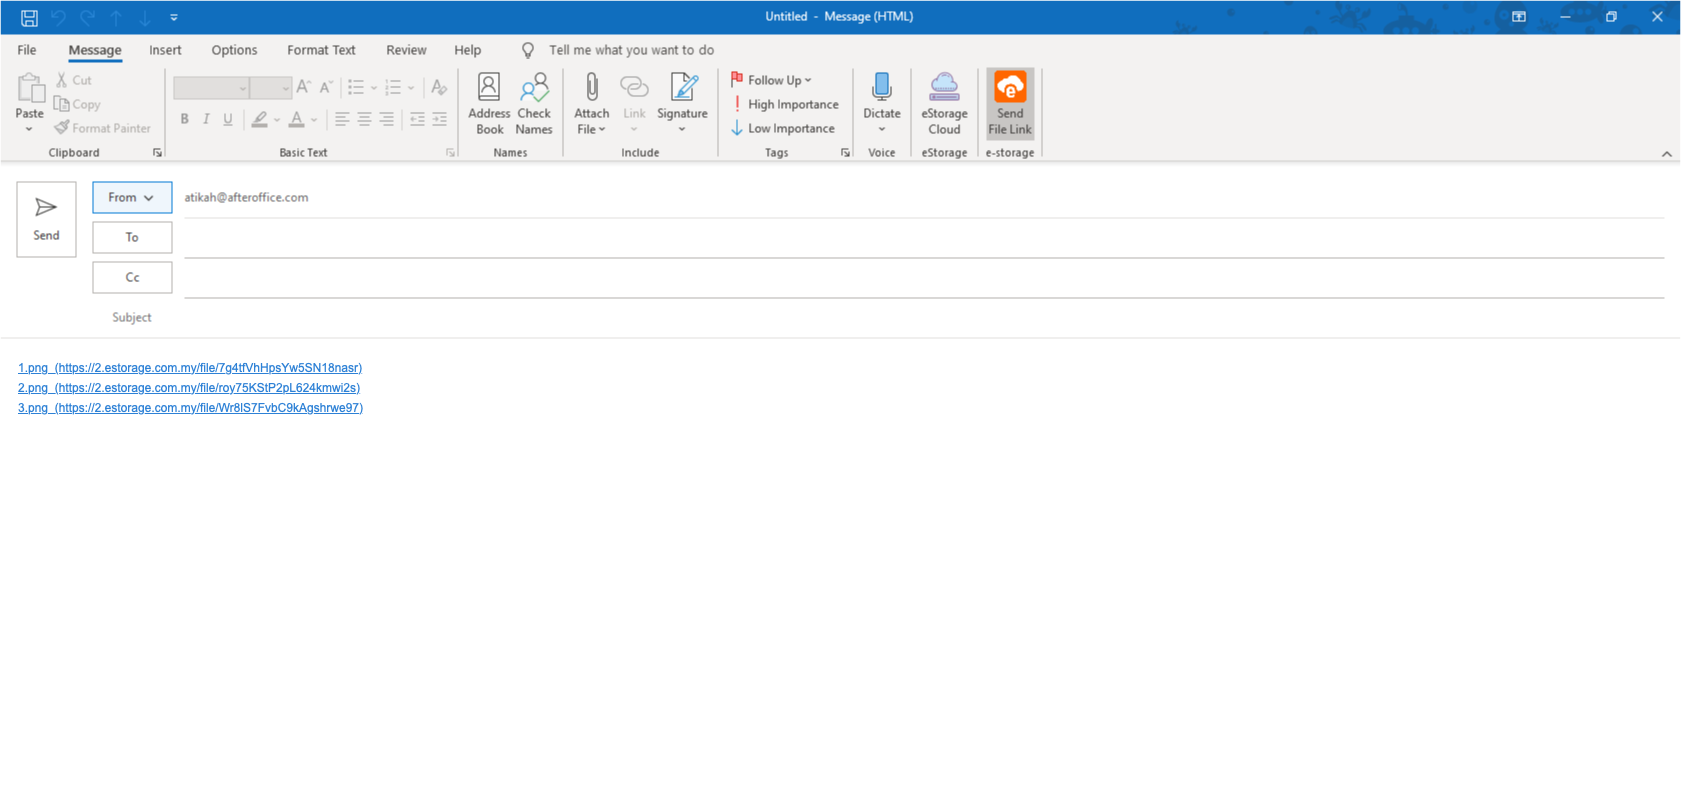Toggle Low Importance tag
This screenshot has height=791, width=1681.
tap(783, 128)
